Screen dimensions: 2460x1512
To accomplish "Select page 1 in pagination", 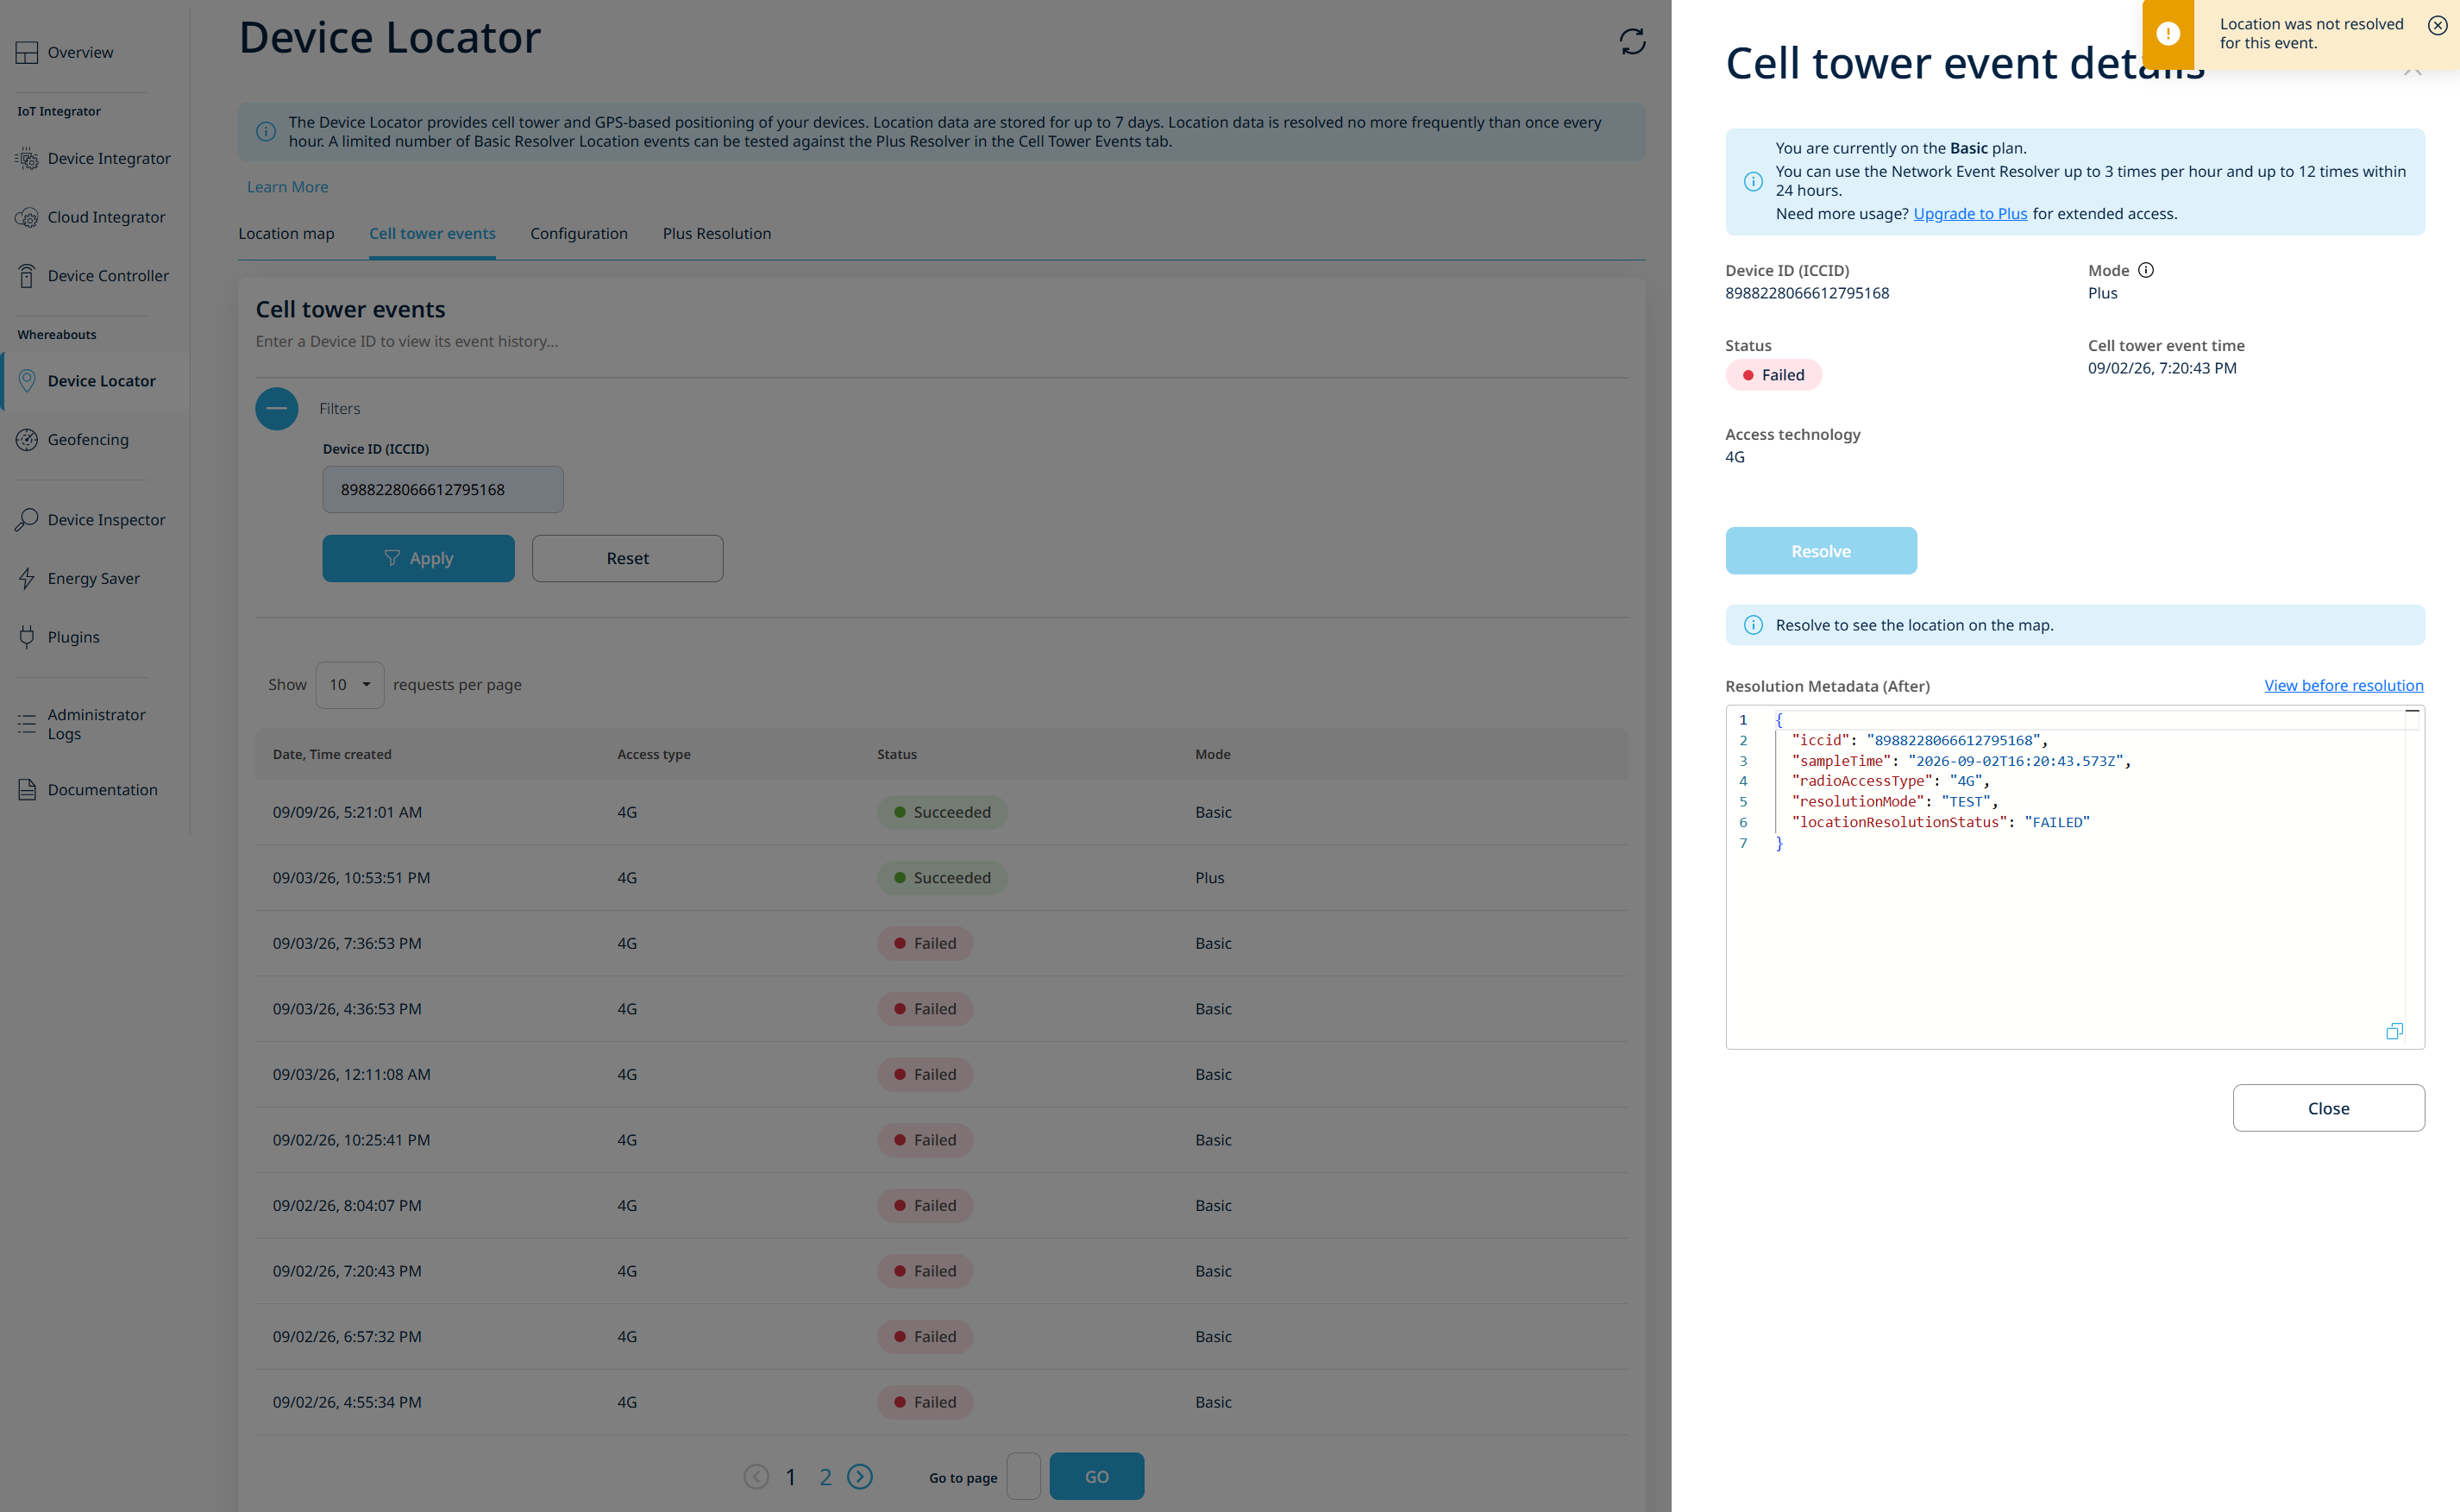I will tap(790, 1477).
